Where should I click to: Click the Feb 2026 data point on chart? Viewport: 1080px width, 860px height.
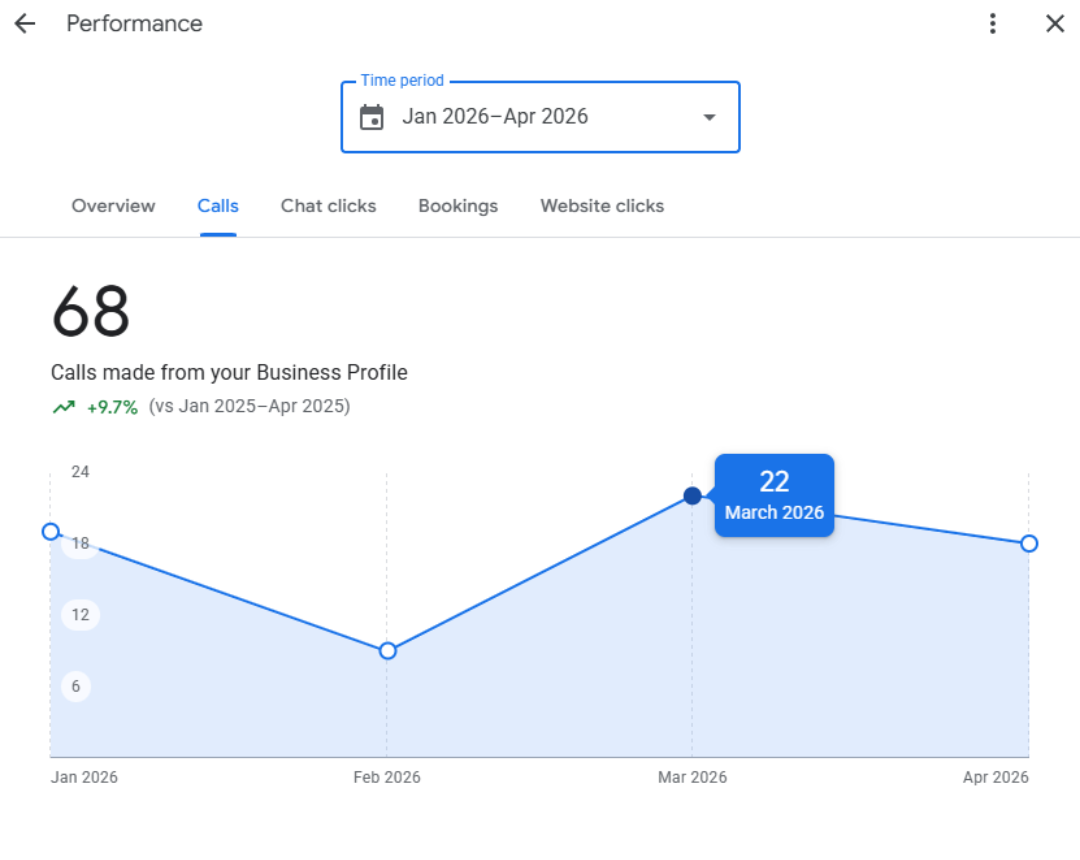pos(388,651)
